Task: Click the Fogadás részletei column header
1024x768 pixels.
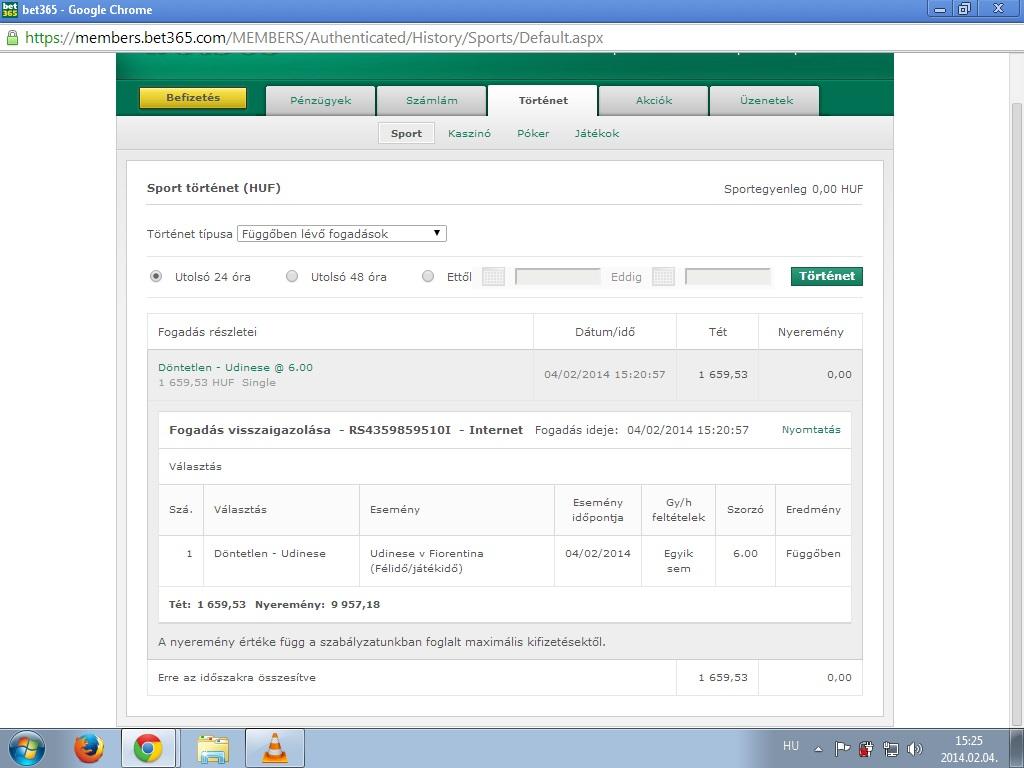Action: coord(340,332)
